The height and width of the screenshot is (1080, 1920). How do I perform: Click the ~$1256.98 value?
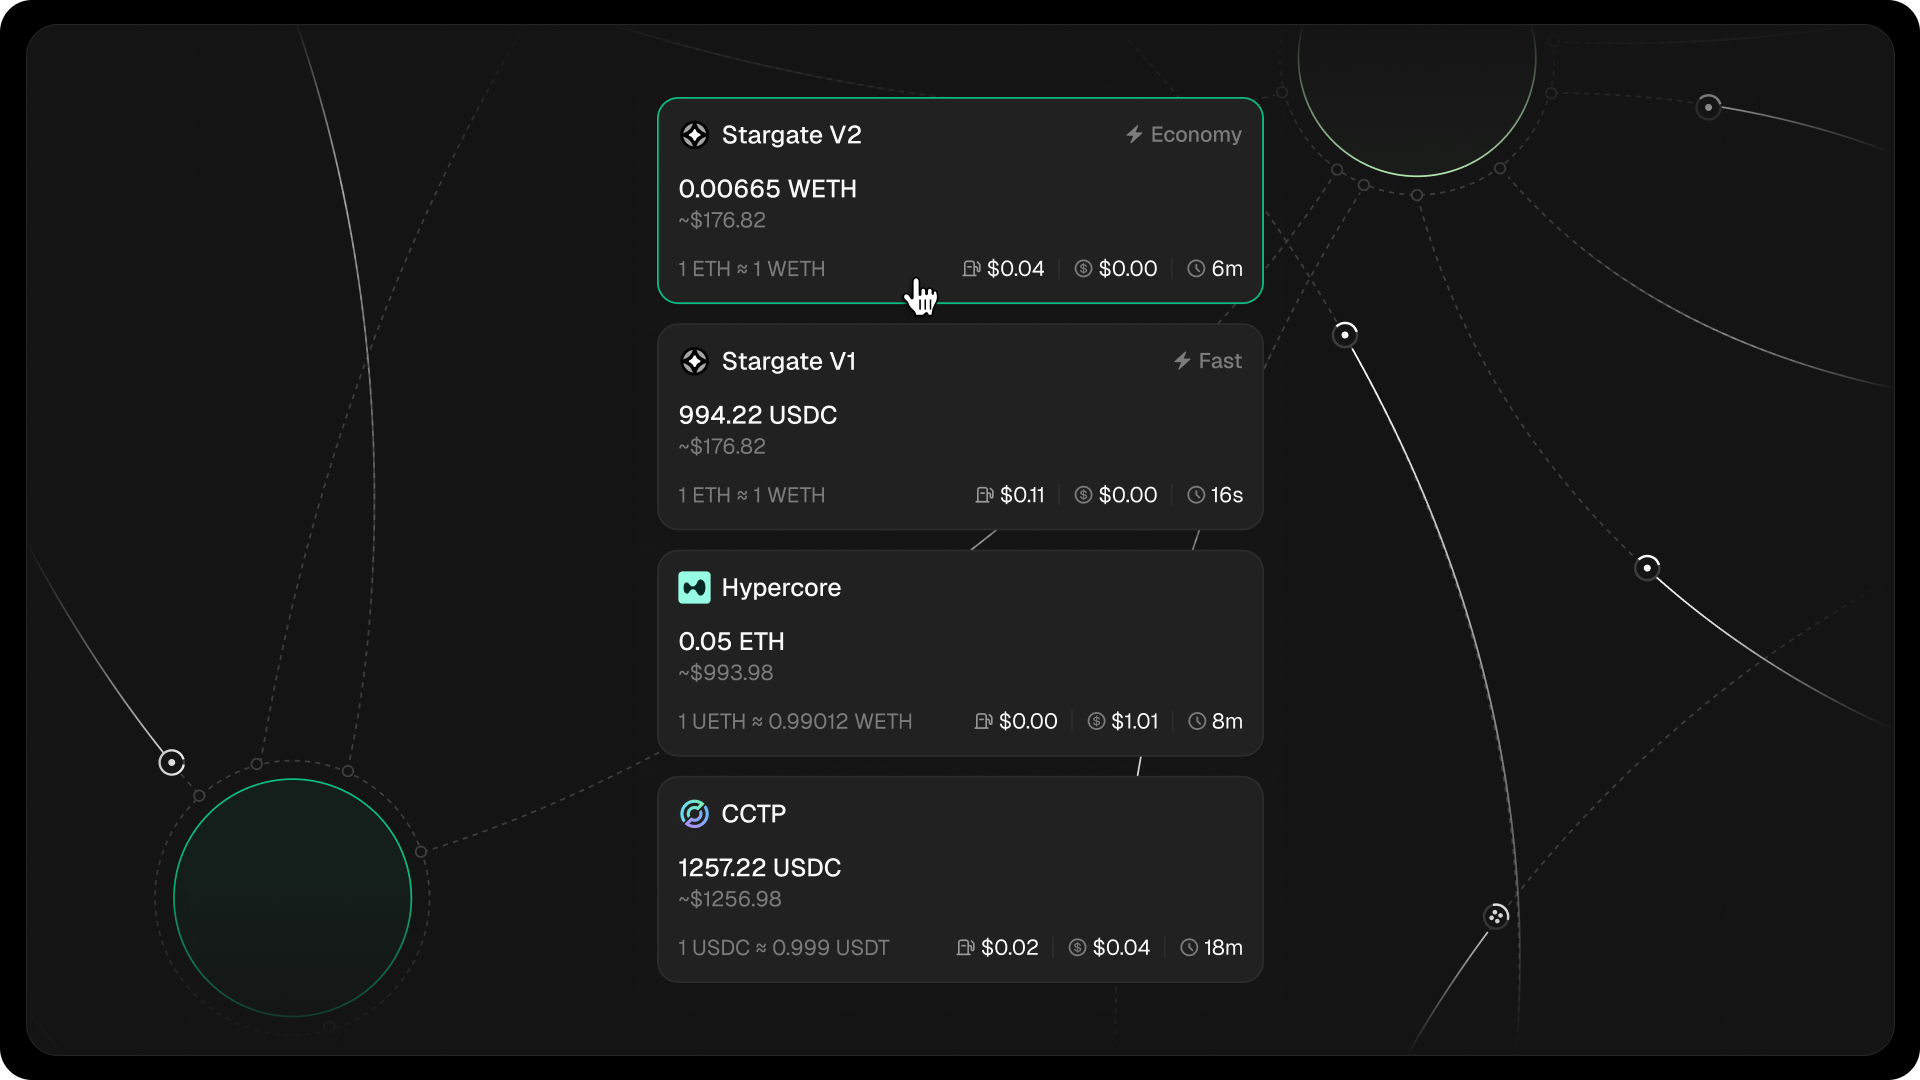730,899
